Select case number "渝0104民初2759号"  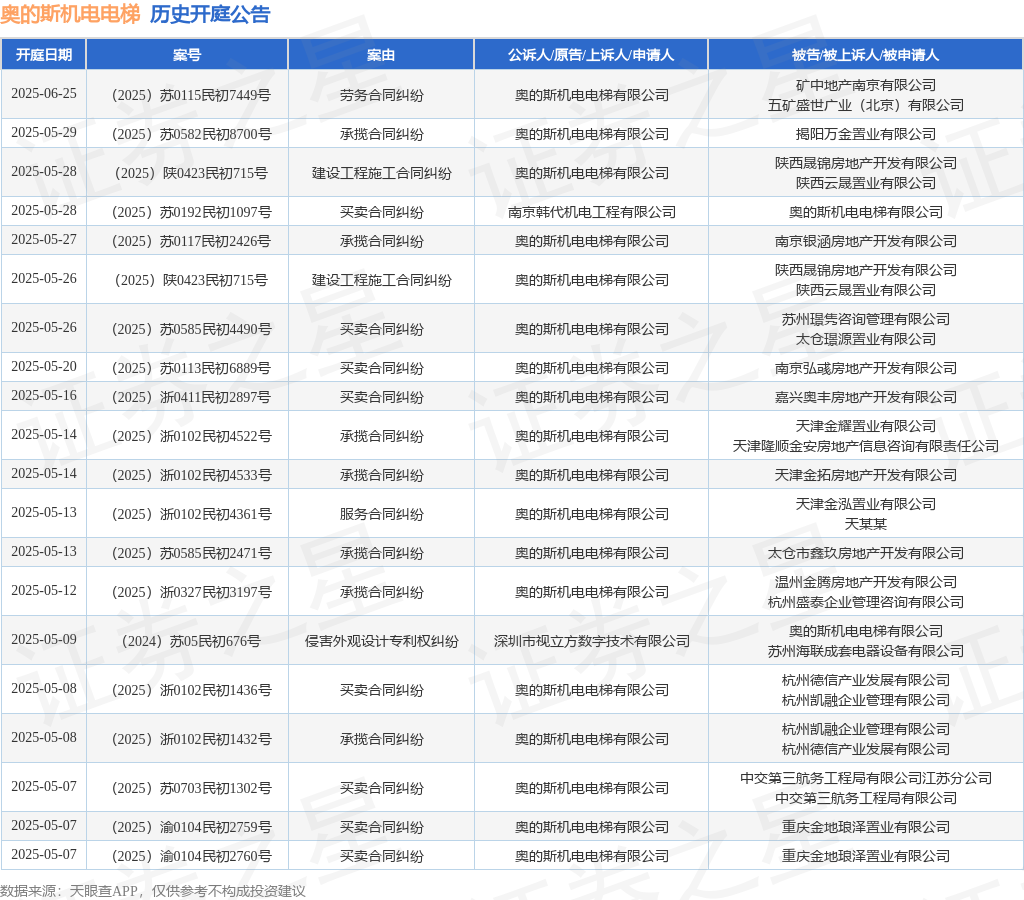point(216,828)
